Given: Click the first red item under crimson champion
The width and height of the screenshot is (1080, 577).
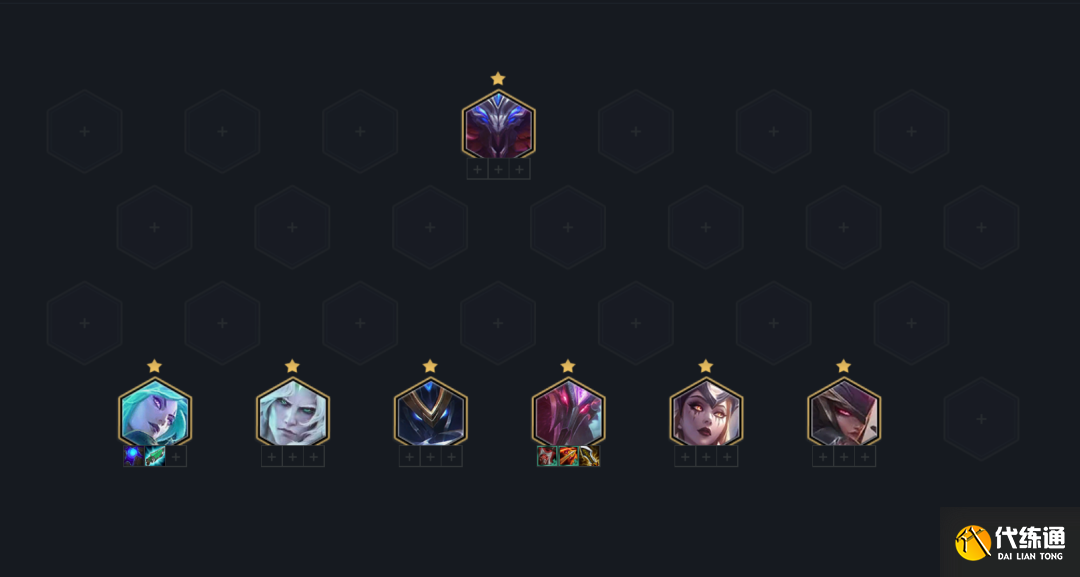Looking at the screenshot, I should [x=547, y=456].
